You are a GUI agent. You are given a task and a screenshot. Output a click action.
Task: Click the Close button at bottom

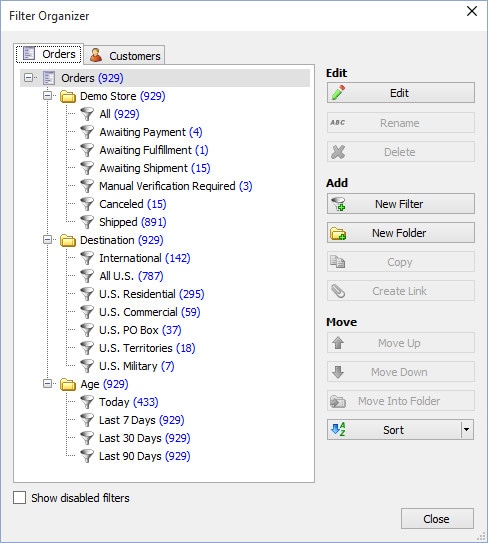click(x=437, y=519)
